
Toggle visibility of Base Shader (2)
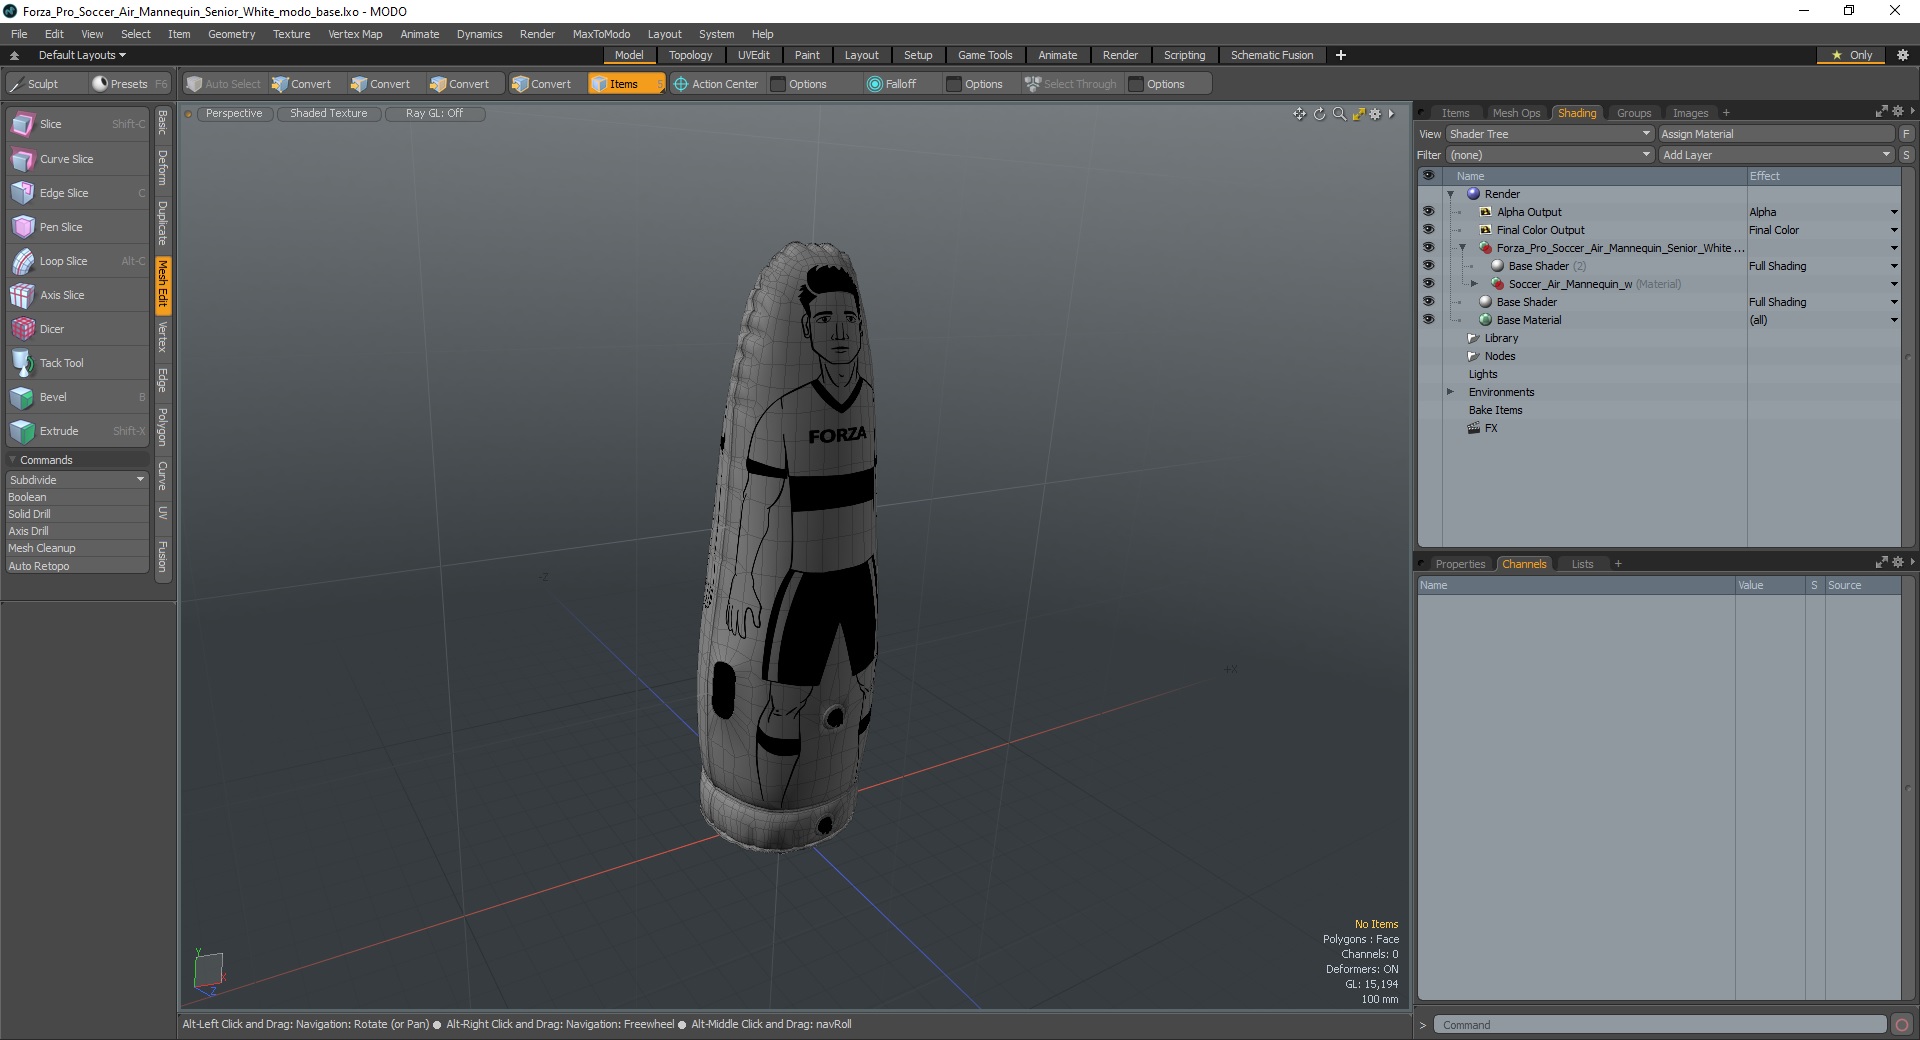1428,266
